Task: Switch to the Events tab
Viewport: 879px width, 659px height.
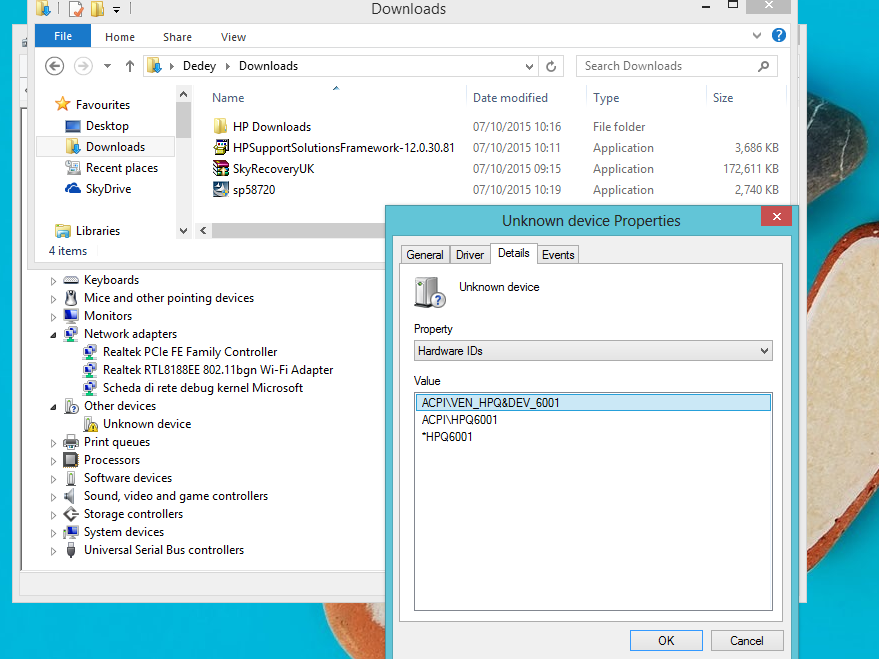Action: tap(558, 255)
